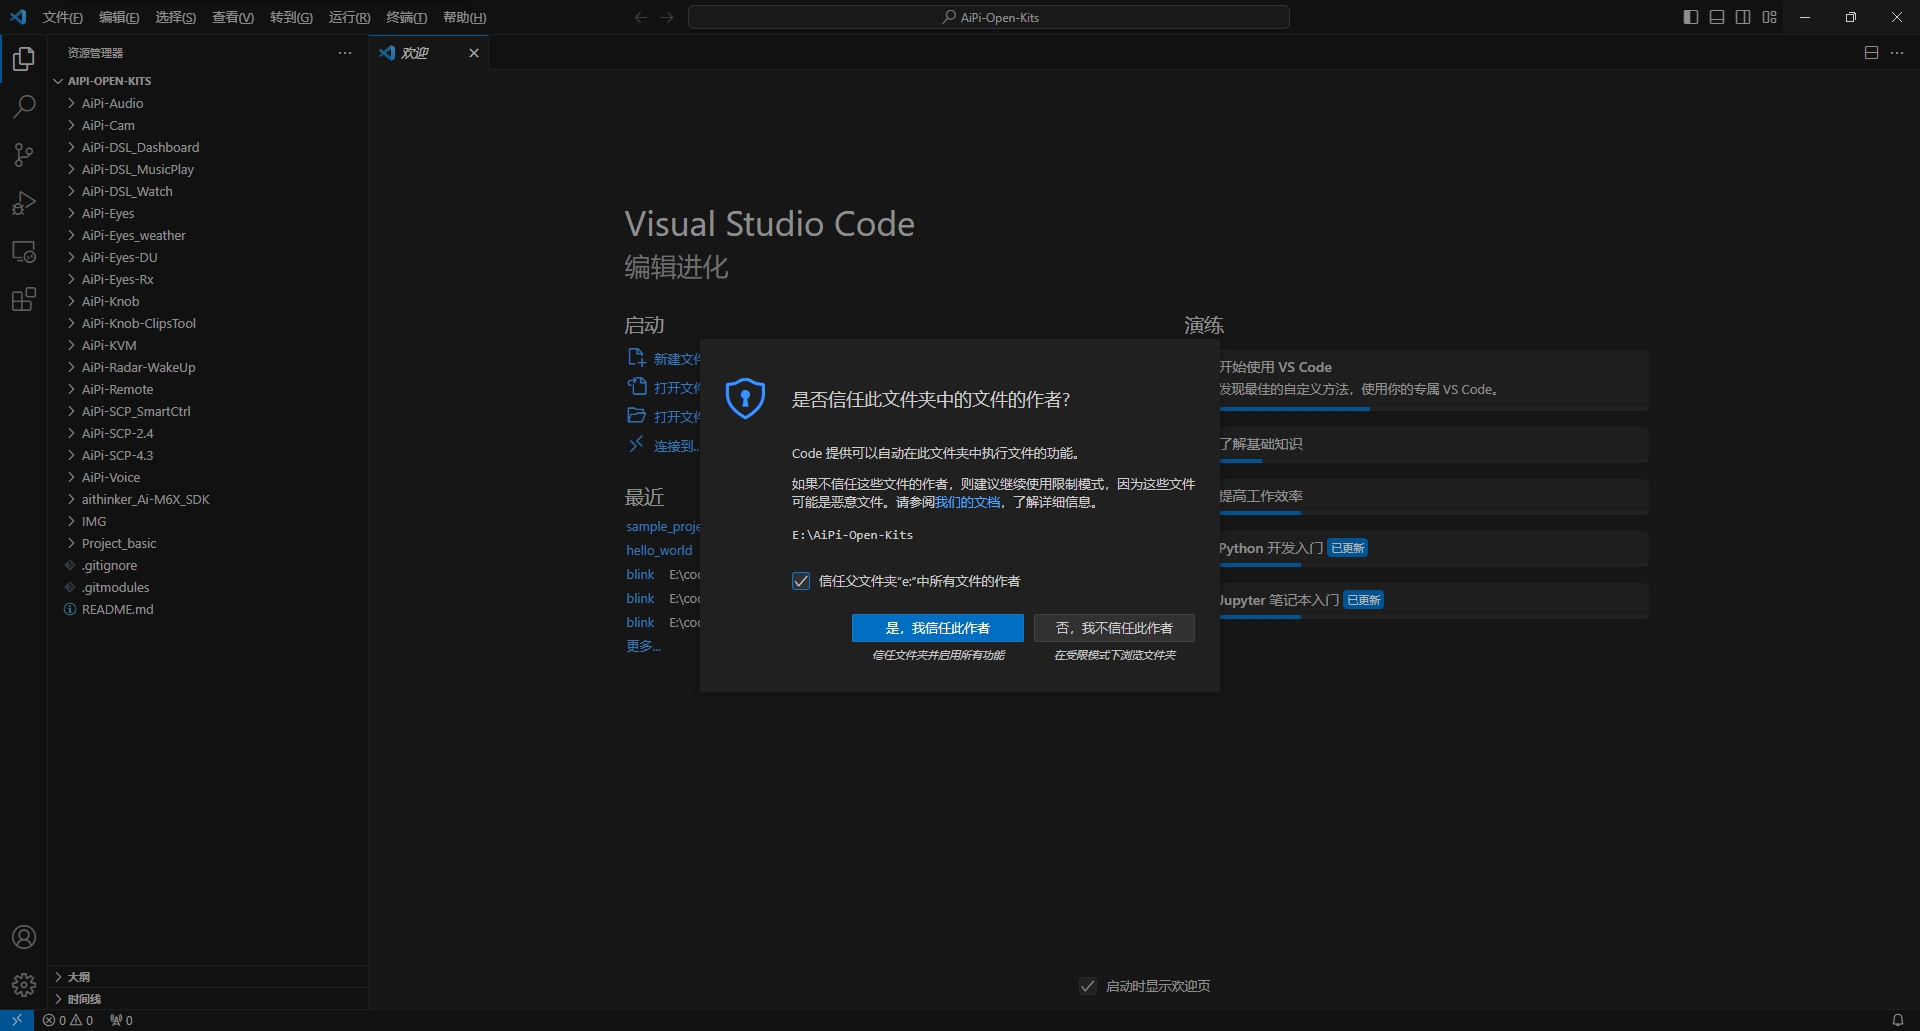Image resolution: width=1920 pixels, height=1031 pixels.
Task: Open the Run and Debug view
Action: point(24,203)
